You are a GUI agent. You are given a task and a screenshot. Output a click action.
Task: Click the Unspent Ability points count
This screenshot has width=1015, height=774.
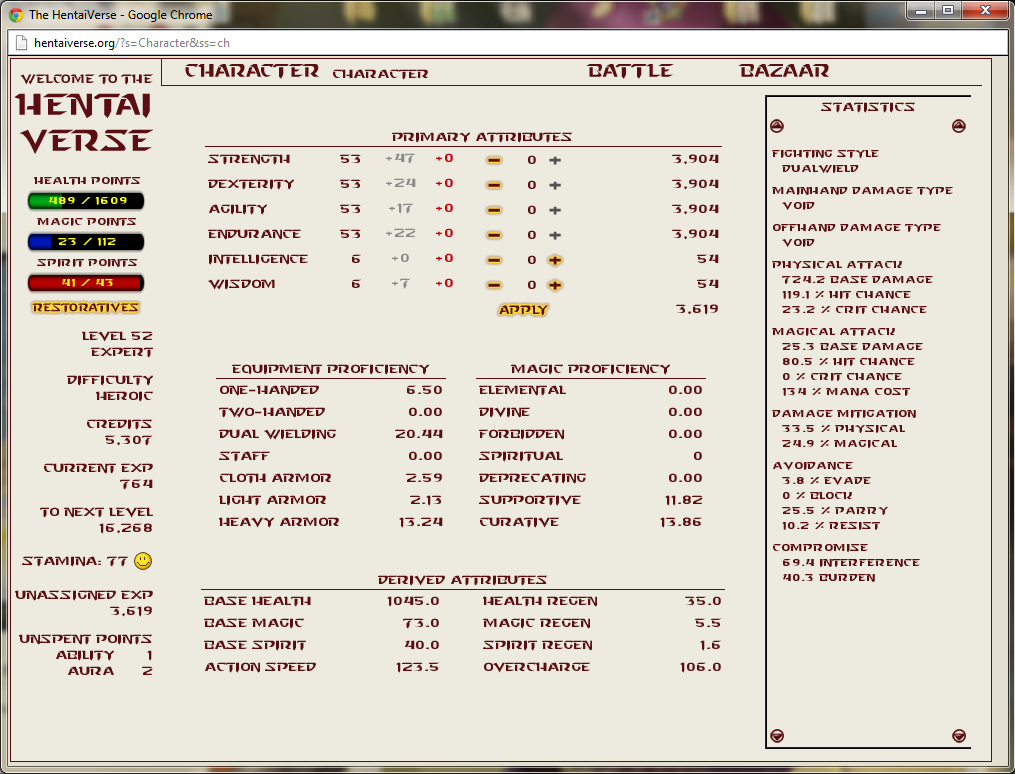point(150,655)
